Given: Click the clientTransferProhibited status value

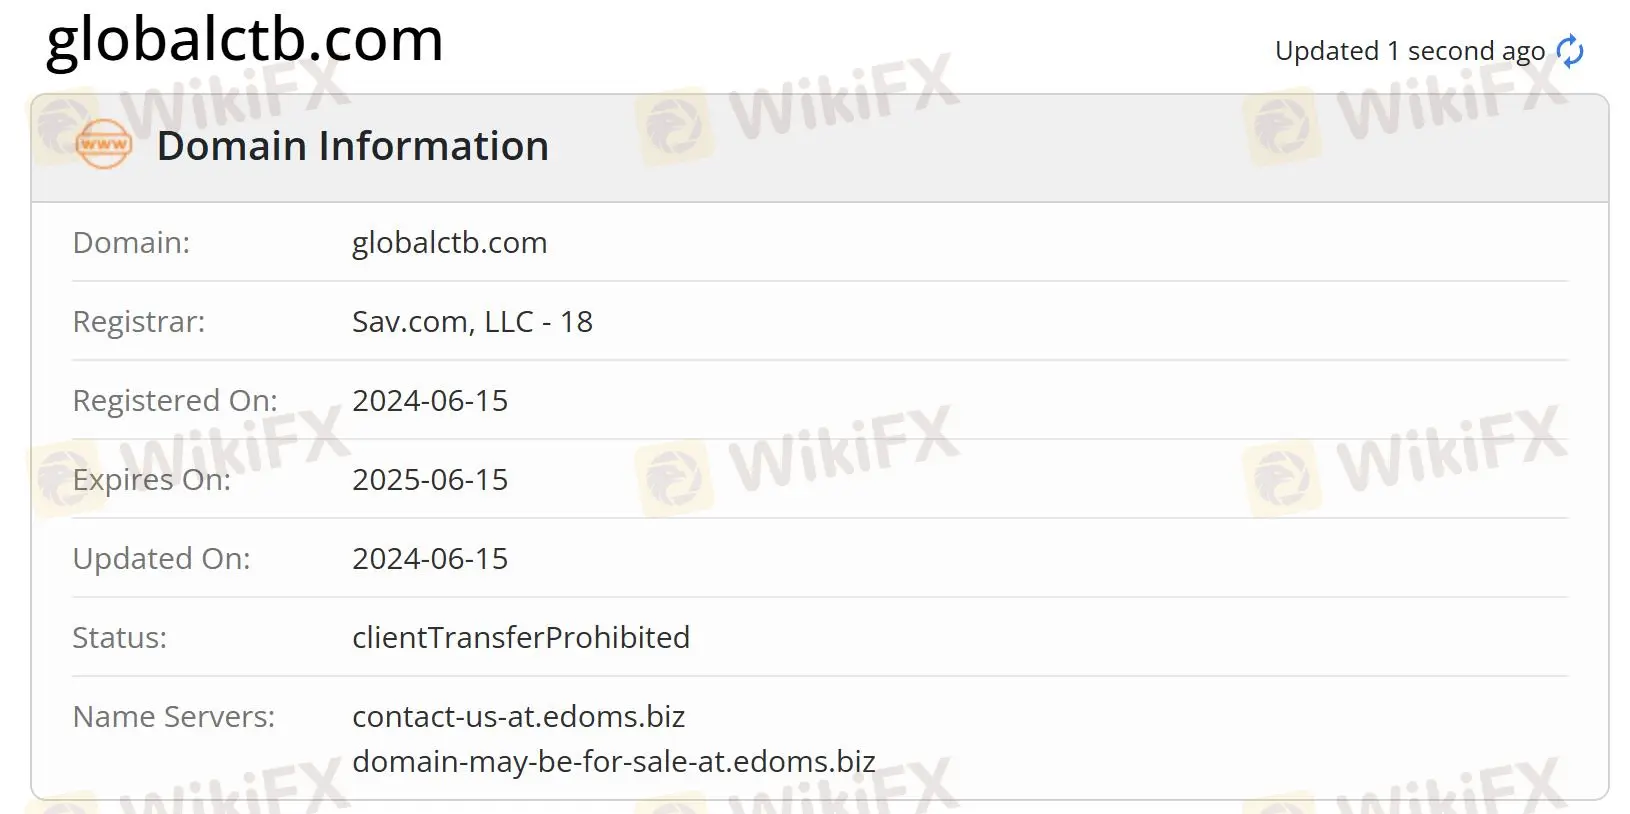Looking at the screenshot, I should pyautogui.click(x=520, y=638).
